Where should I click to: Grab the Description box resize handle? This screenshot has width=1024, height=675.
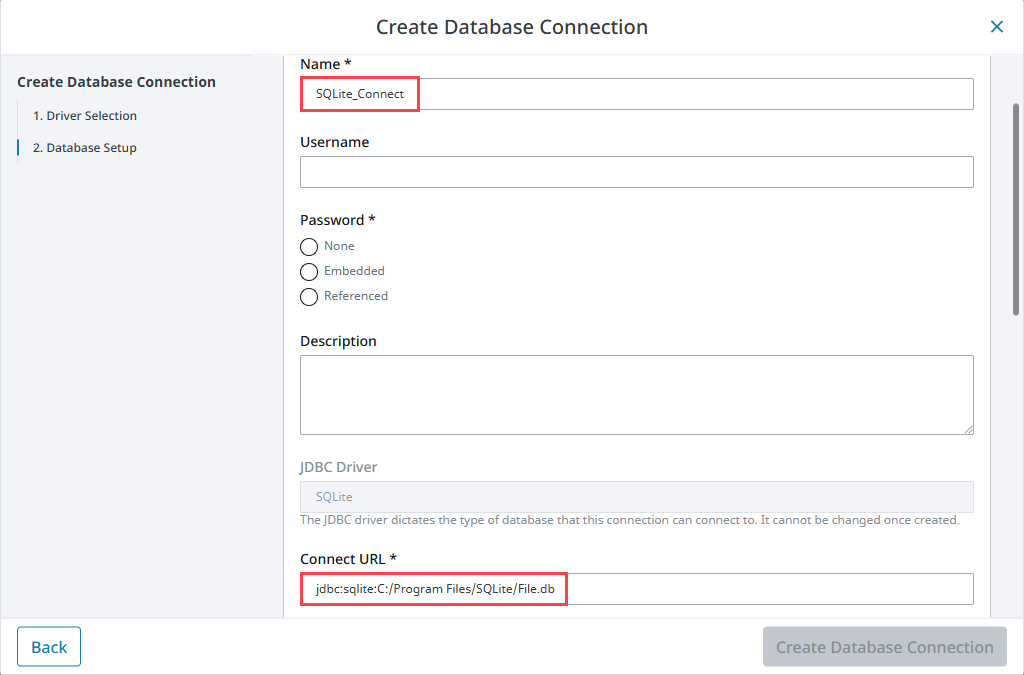tap(968, 429)
